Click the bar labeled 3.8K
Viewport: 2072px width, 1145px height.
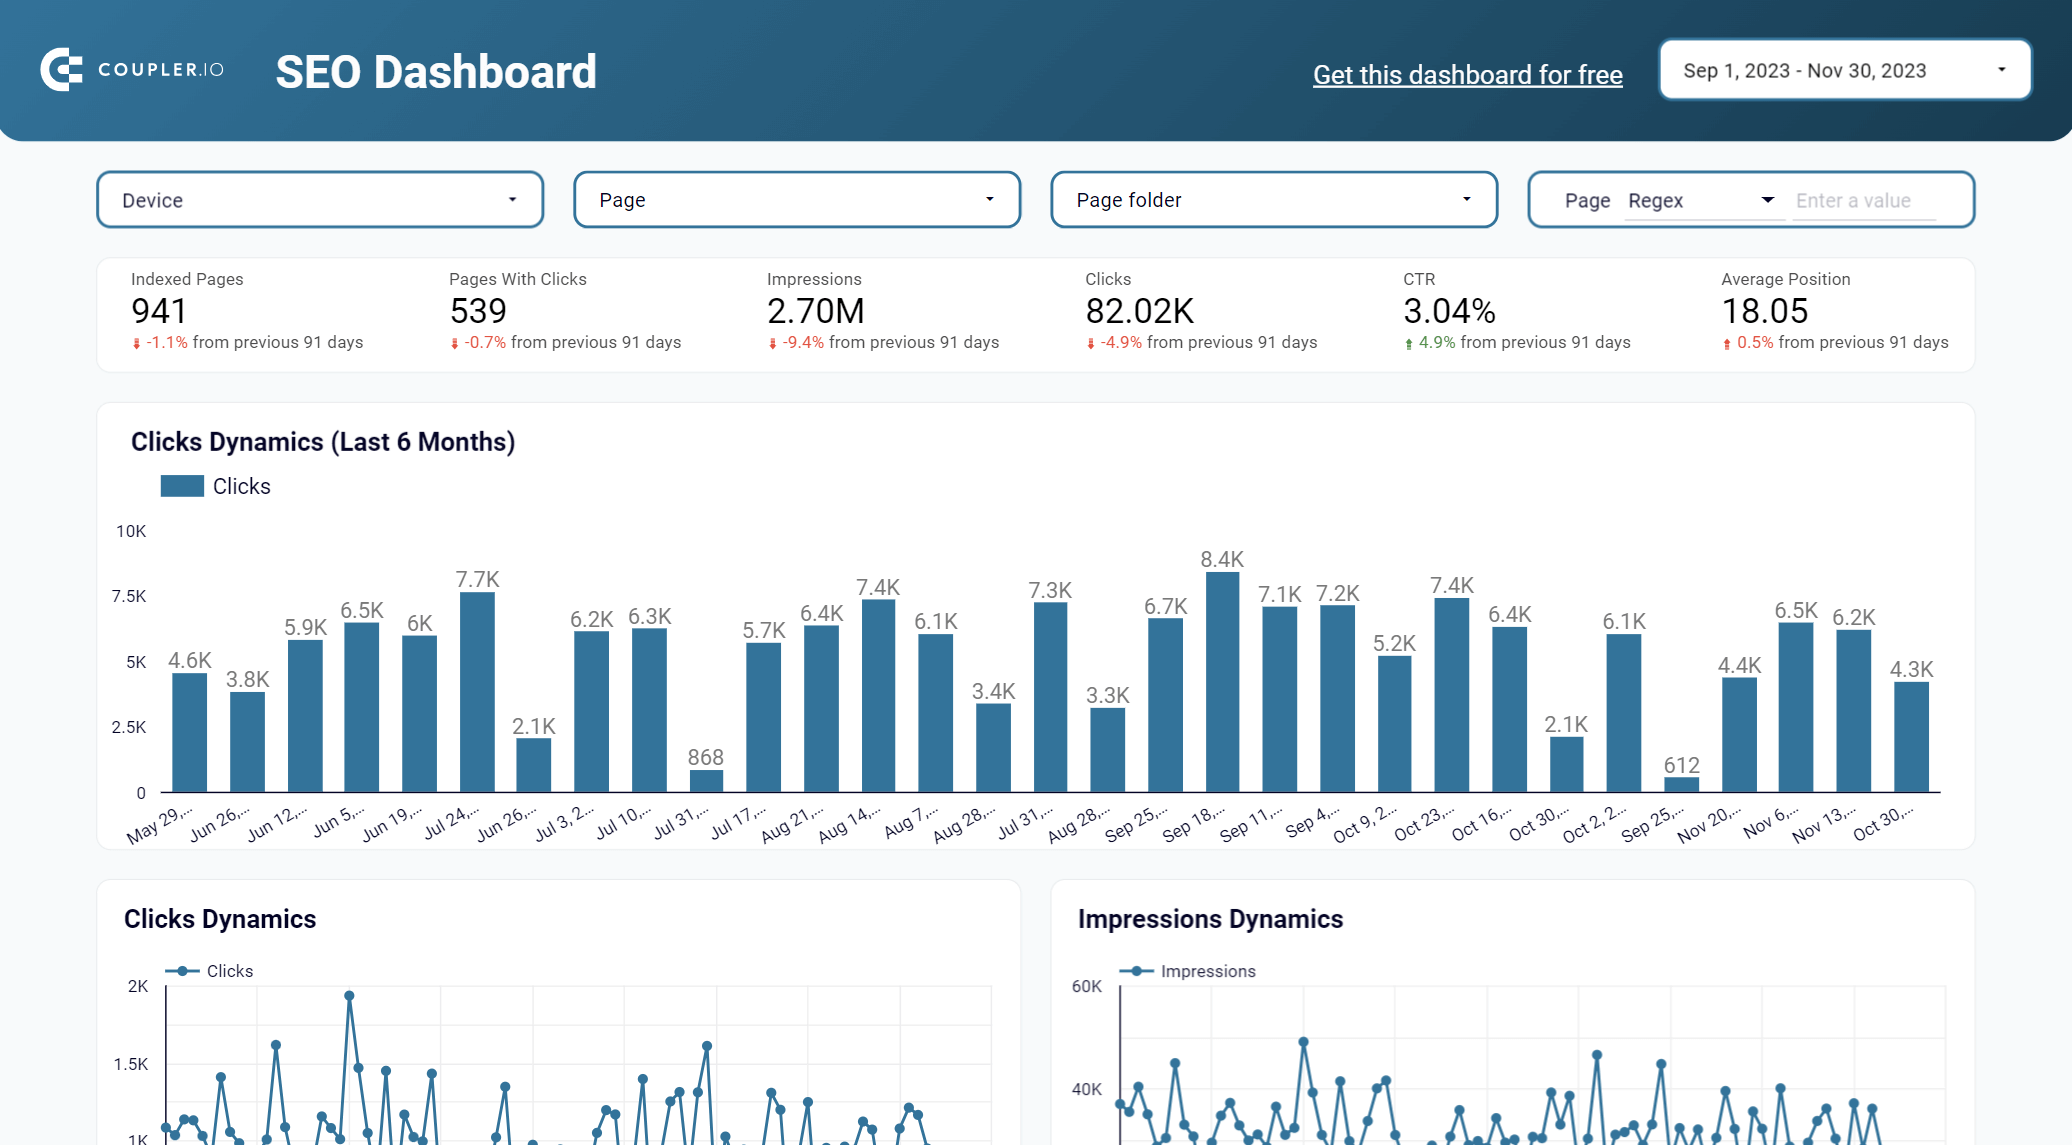coord(247,742)
